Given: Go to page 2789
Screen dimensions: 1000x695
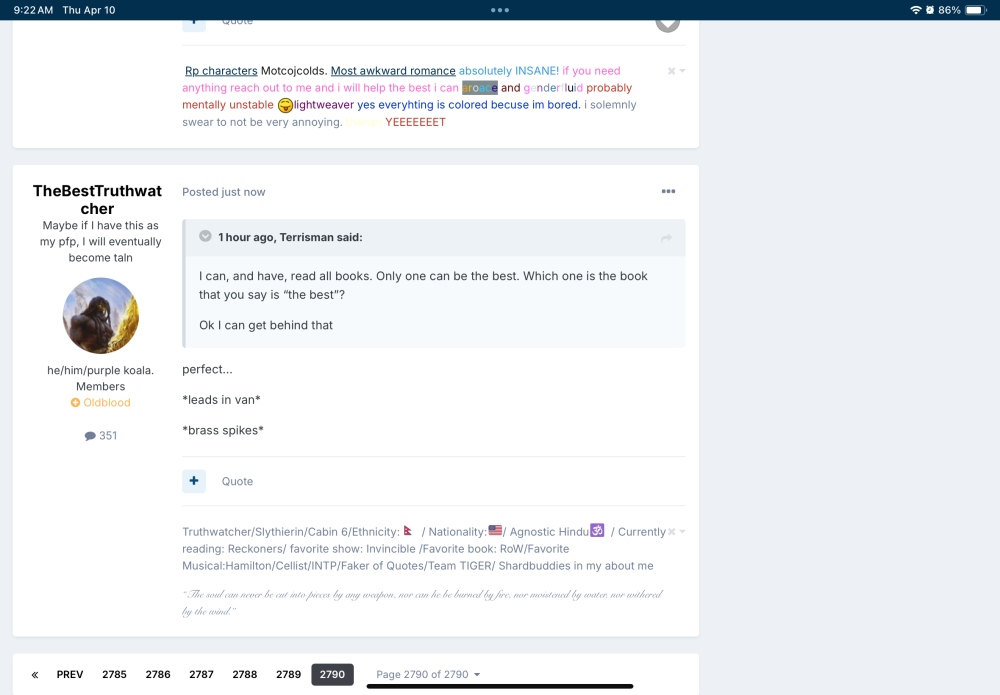Looking at the screenshot, I should point(288,675).
